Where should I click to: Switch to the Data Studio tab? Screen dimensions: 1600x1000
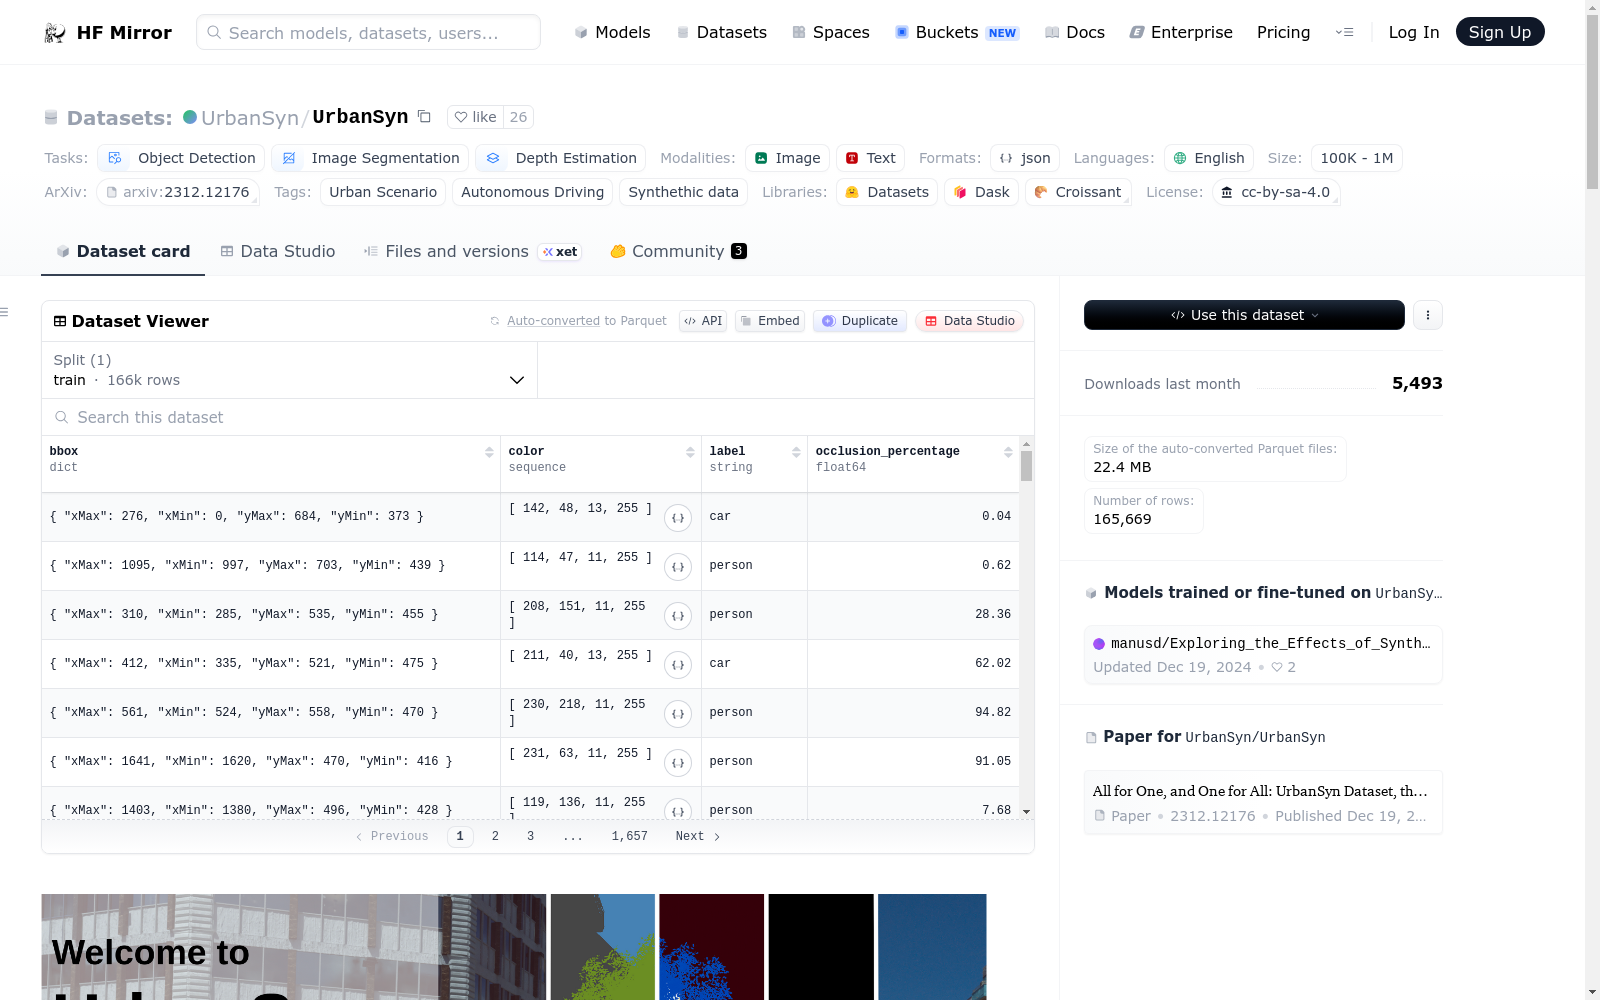278,251
